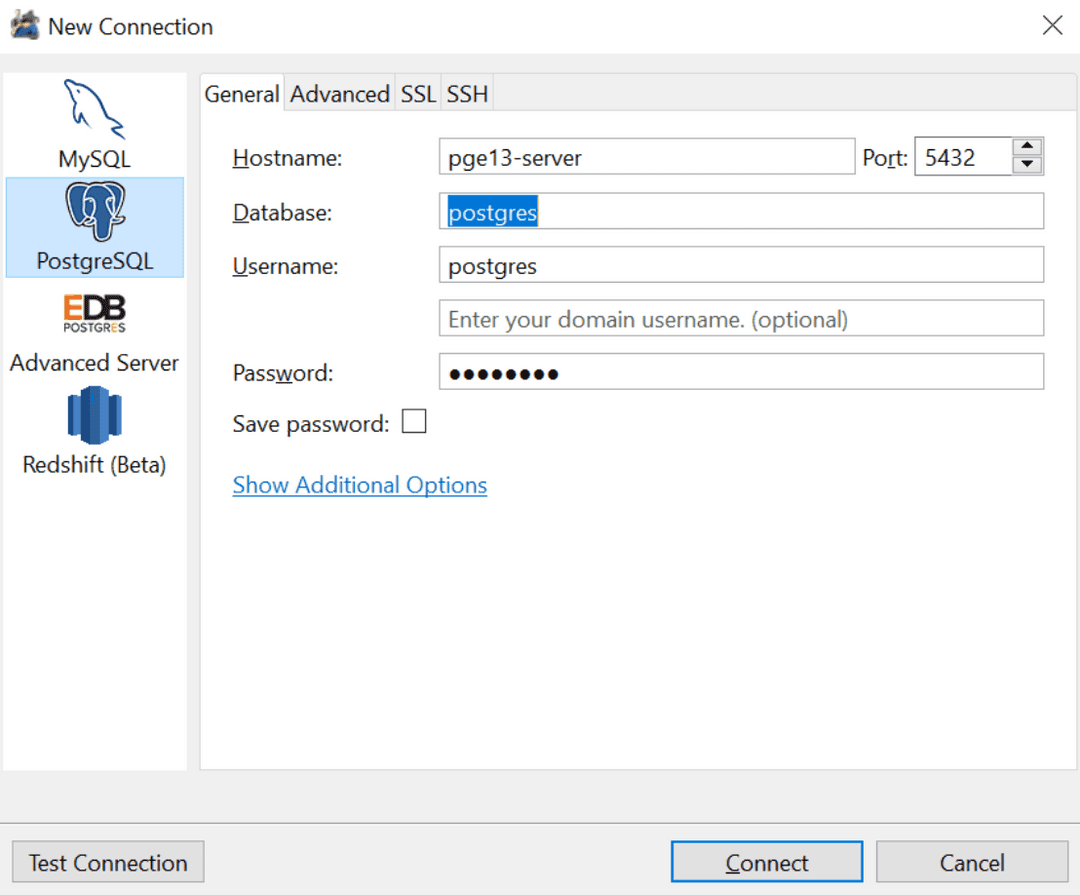The image size is (1080, 895).
Task: Select the PostgreSQL database type
Action: (x=95, y=228)
